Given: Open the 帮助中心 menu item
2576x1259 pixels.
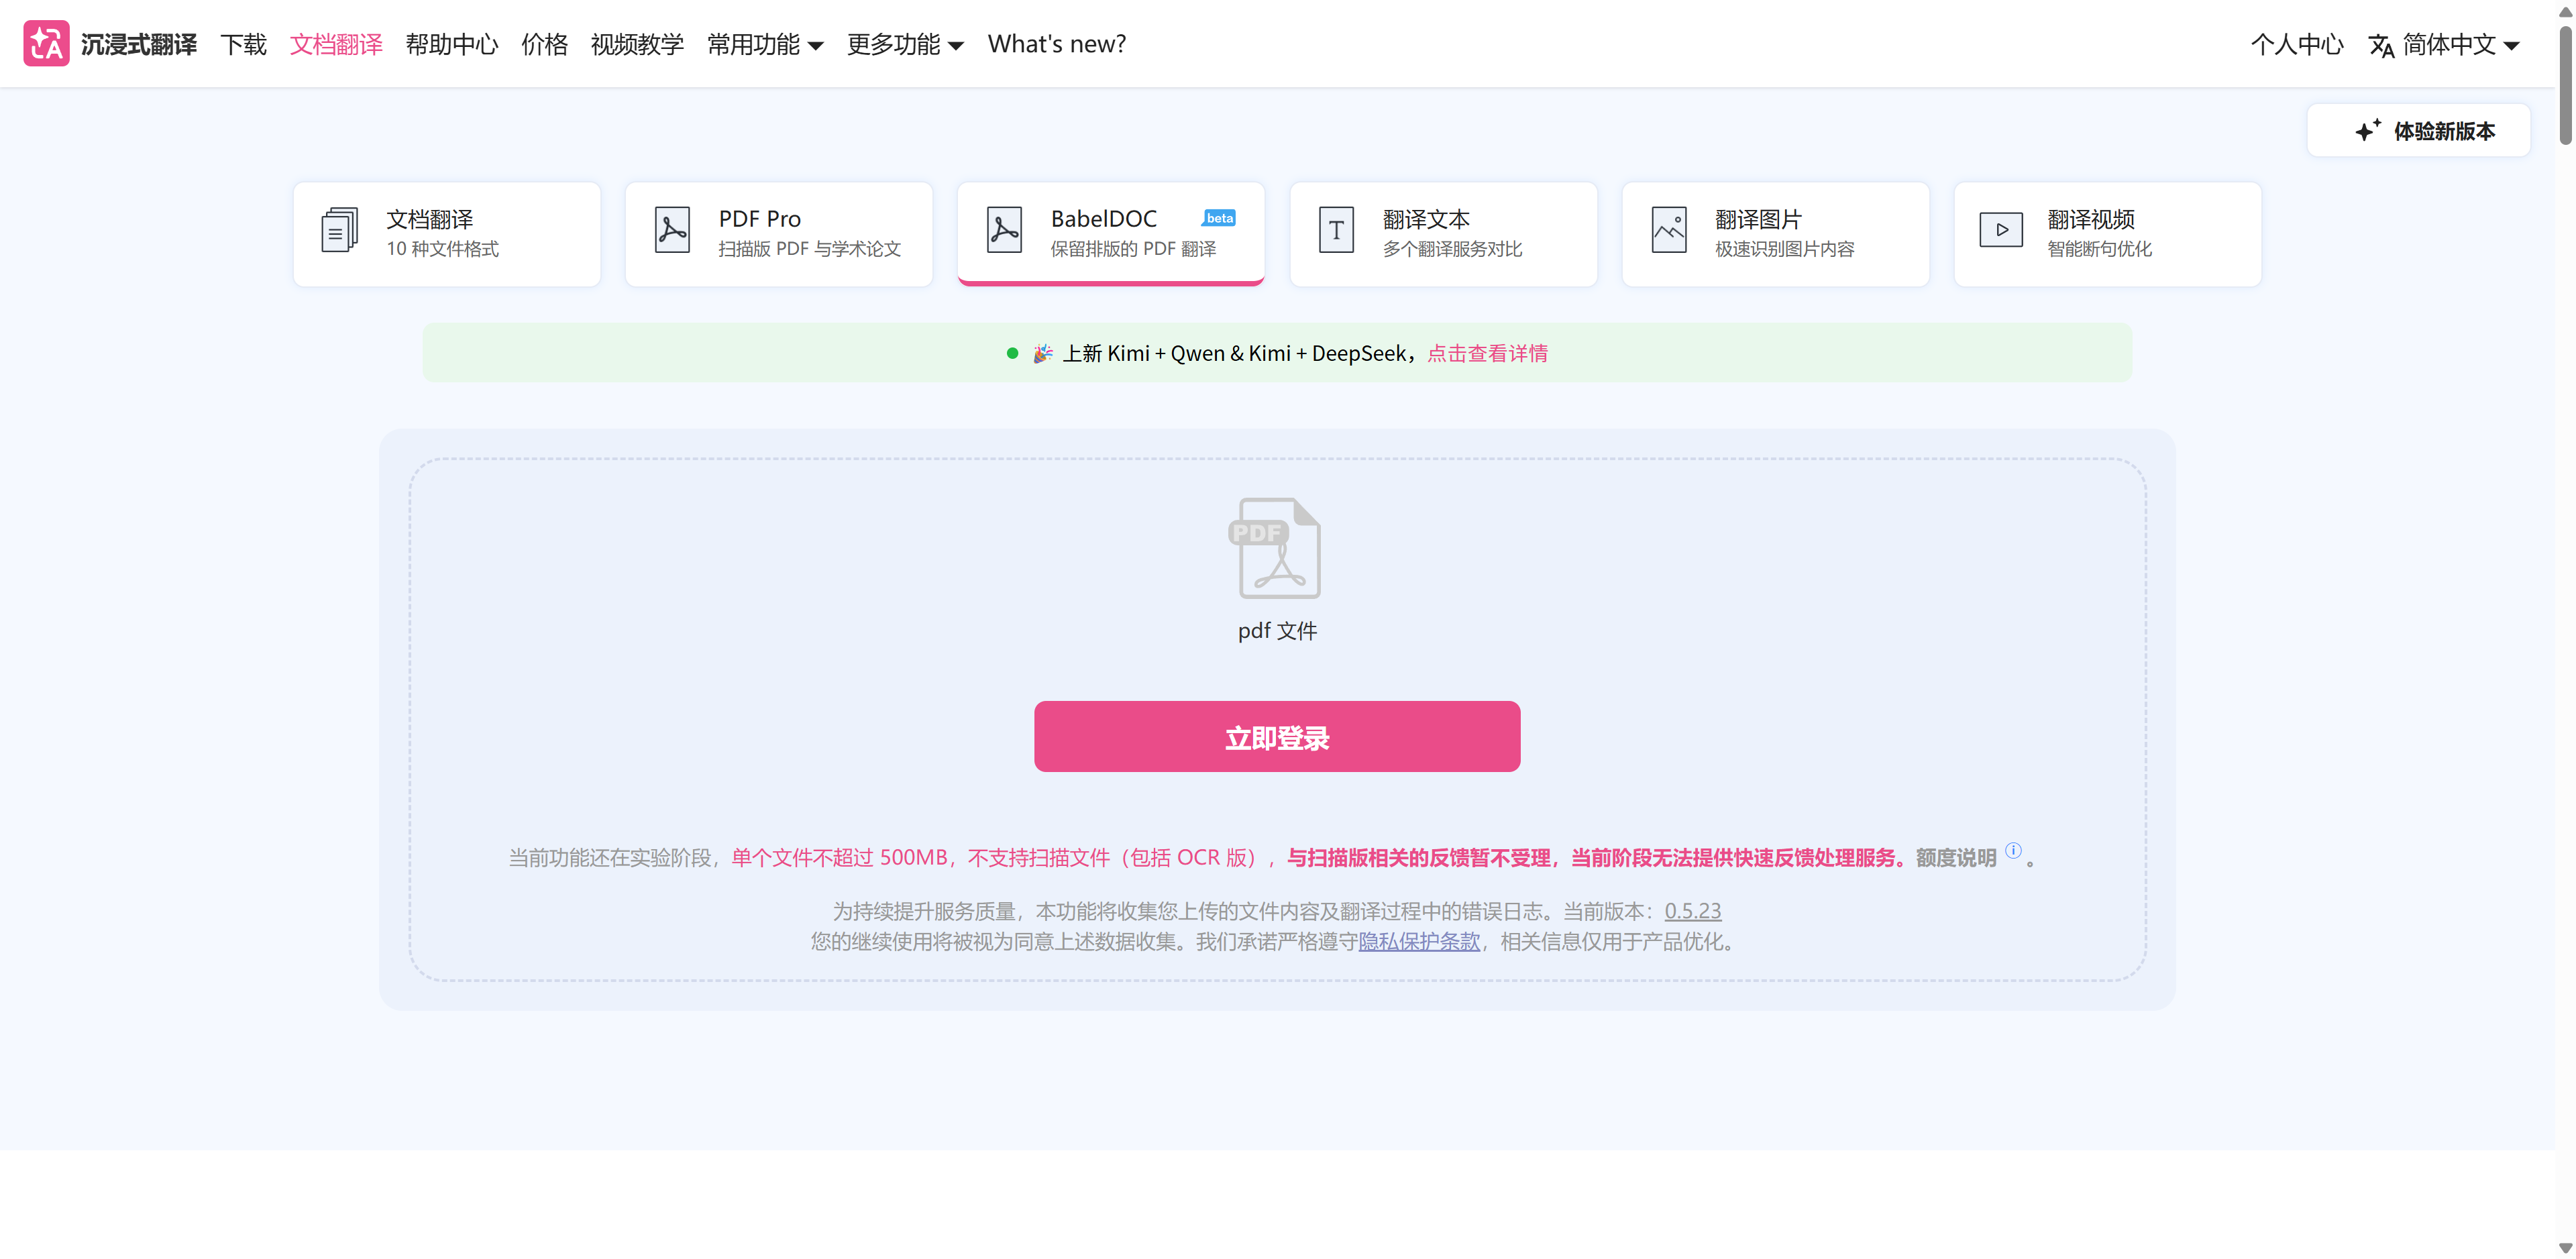Looking at the screenshot, I should [x=451, y=45].
